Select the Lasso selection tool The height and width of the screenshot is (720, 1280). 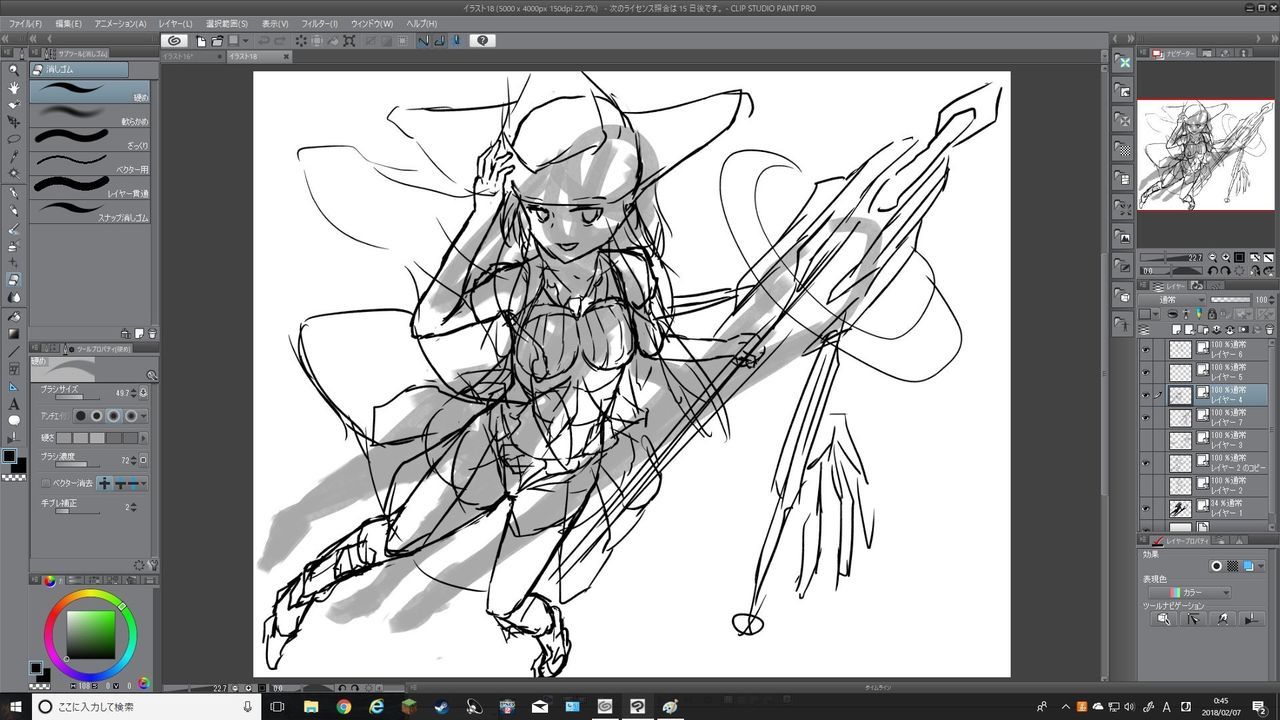14,139
